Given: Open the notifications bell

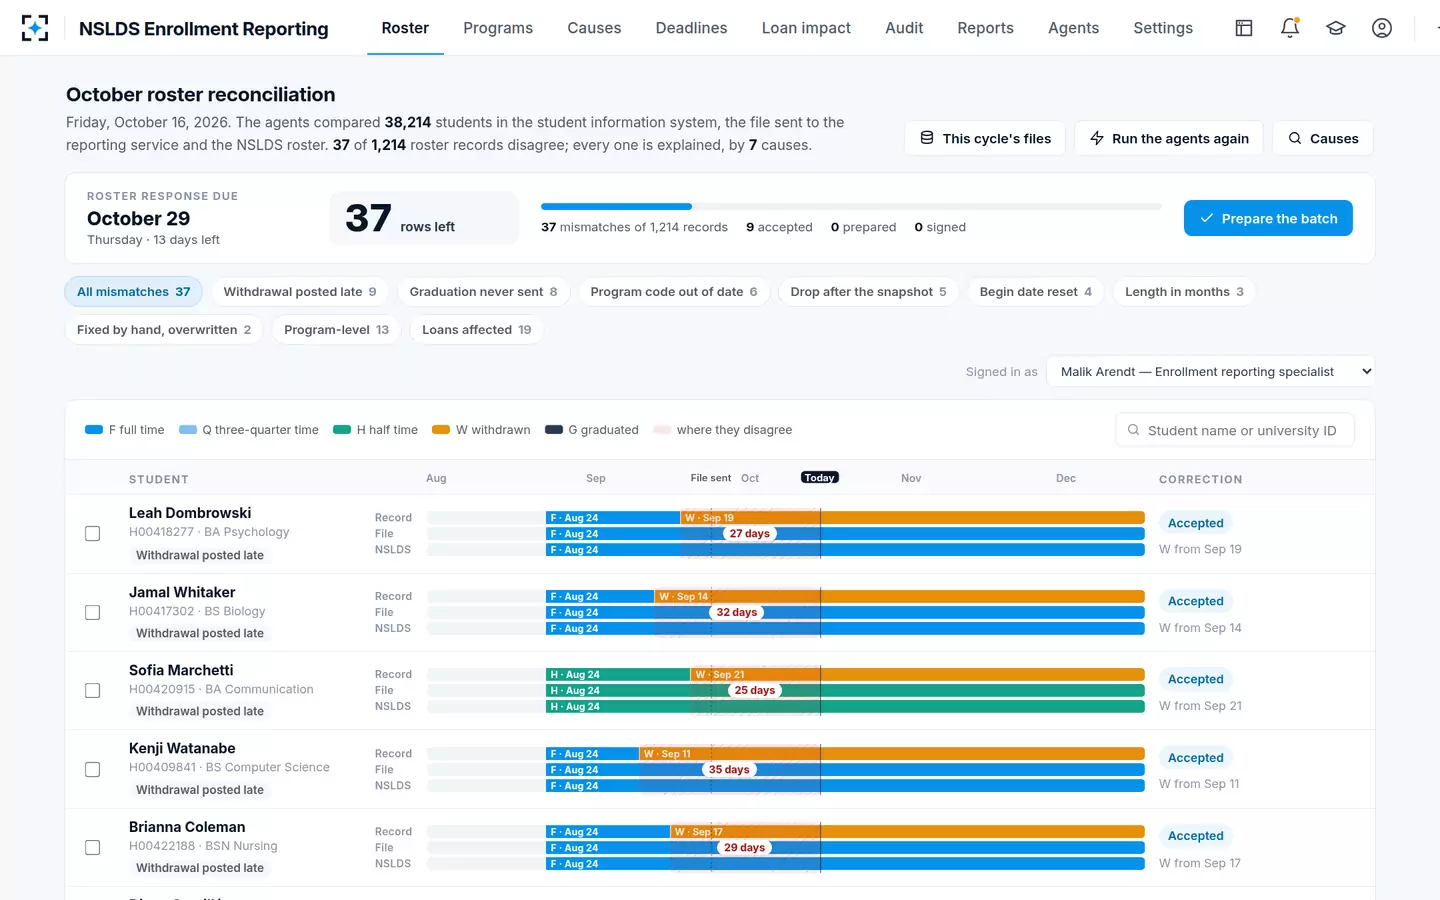Looking at the screenshot, I should (x=1290, y=28).
